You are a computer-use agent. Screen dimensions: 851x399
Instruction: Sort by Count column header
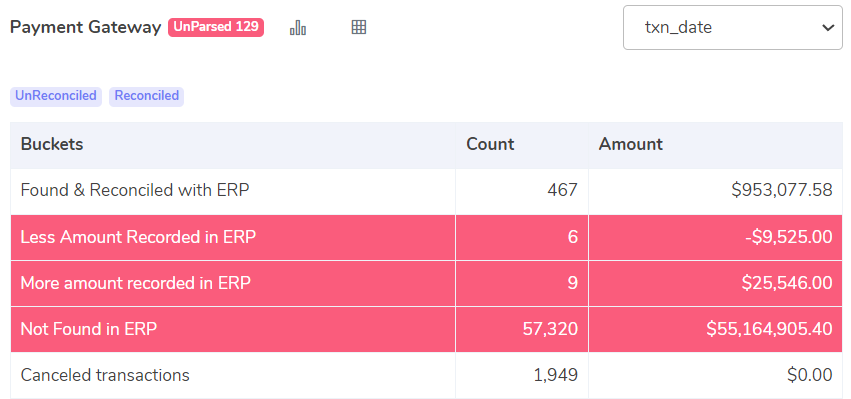(x=490, y=144)
